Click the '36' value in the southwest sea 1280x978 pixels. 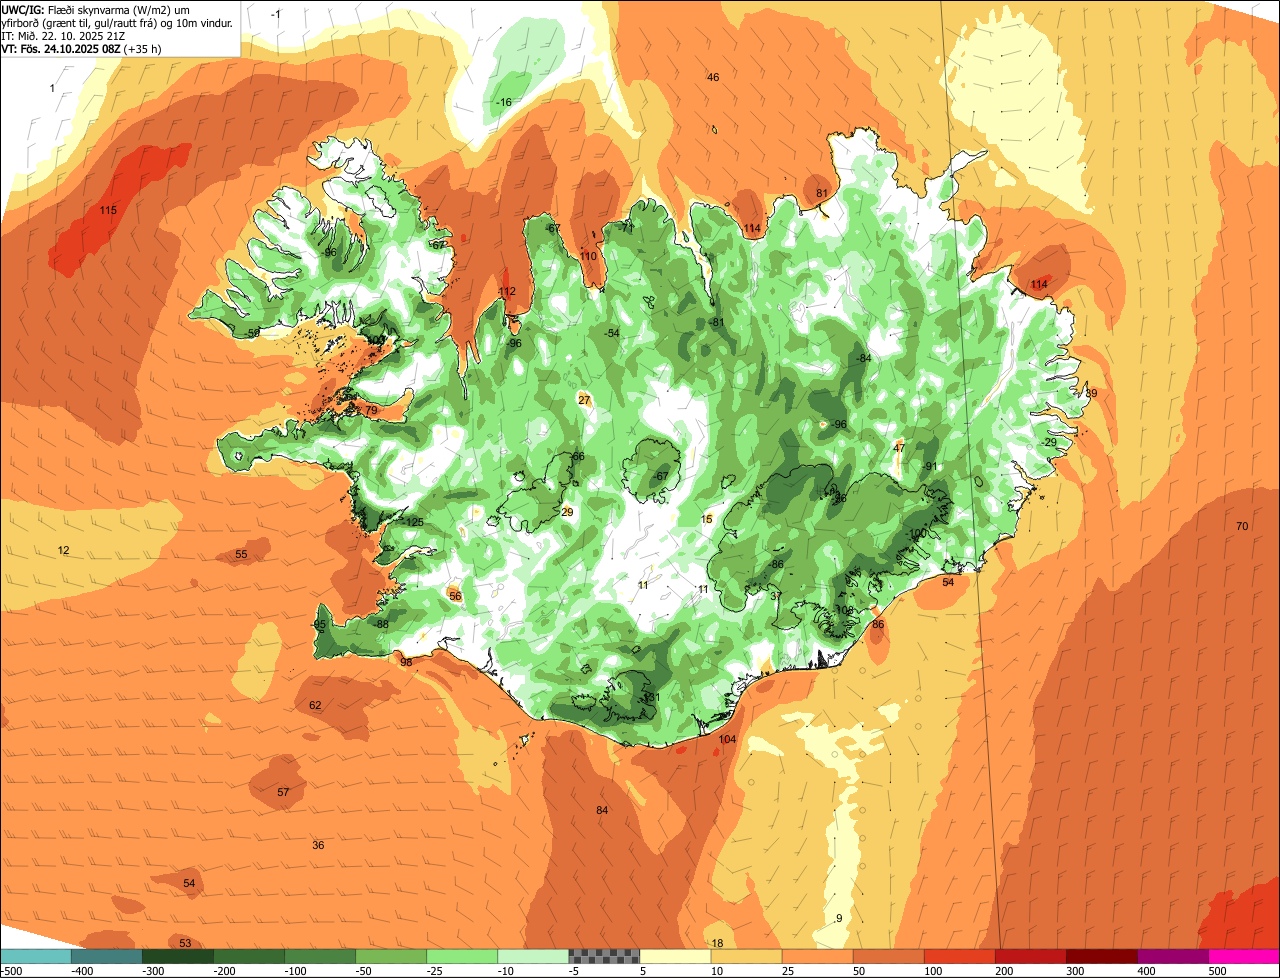click(x=318, y=845)
